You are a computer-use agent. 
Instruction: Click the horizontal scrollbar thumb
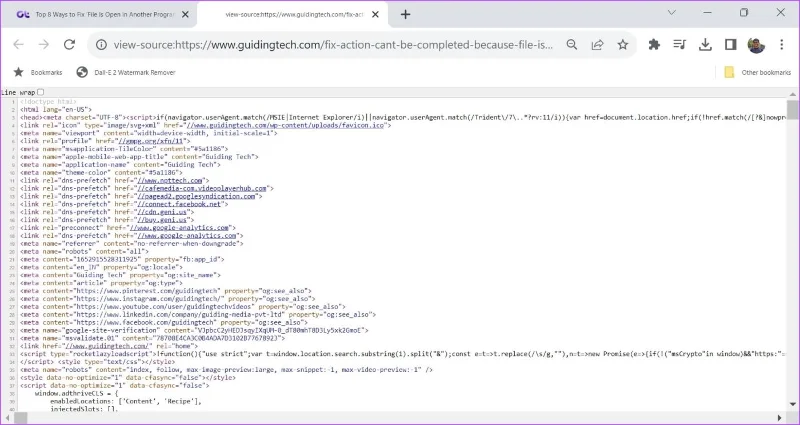pos(20,418)
